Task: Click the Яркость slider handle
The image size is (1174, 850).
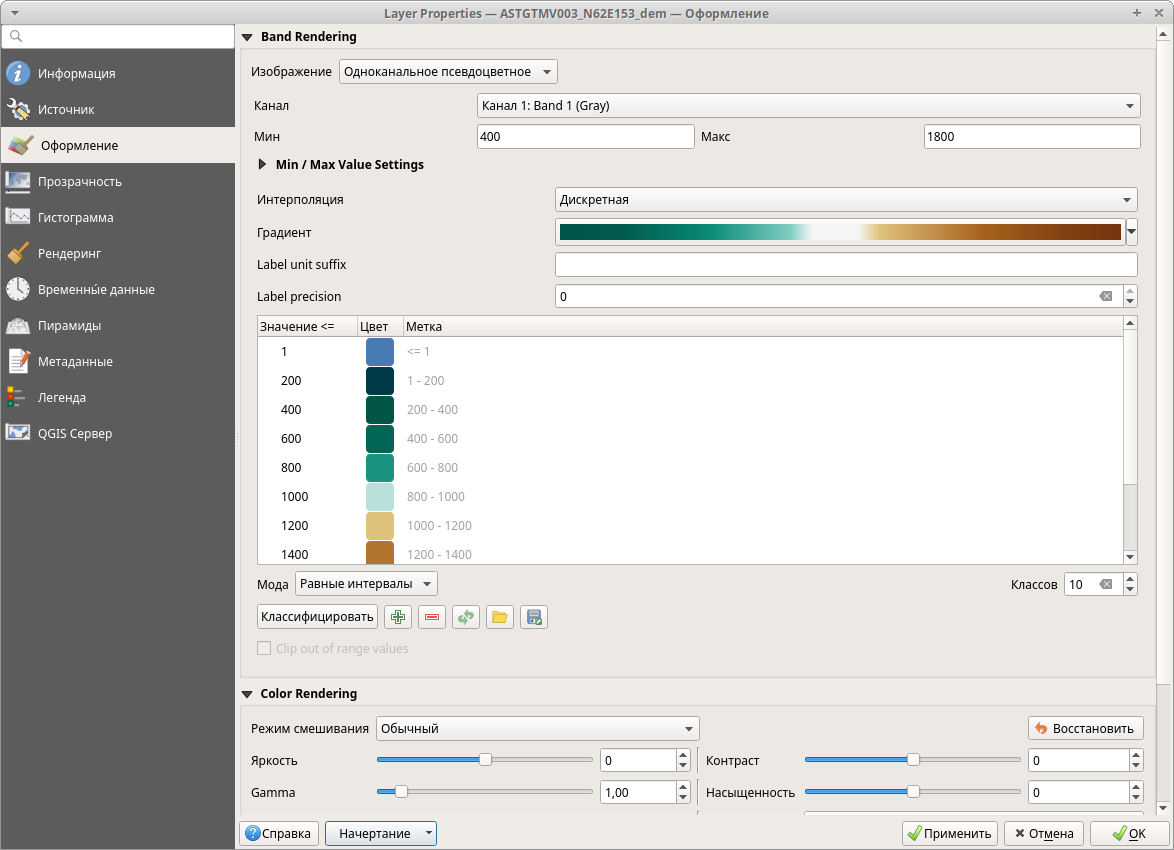Action: tap(485, 760)
